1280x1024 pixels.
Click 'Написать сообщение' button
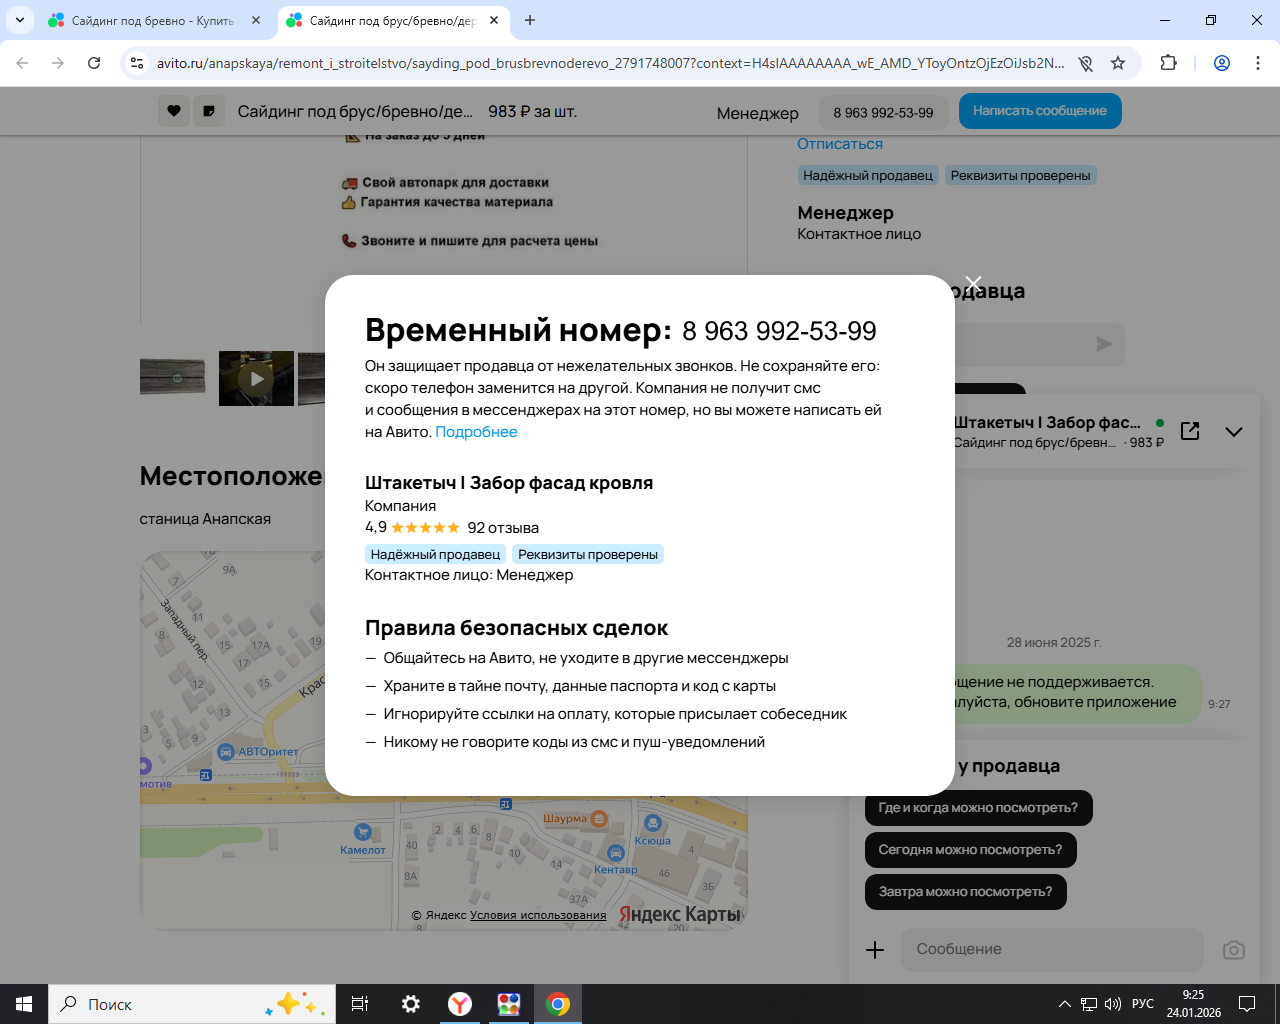(x=1040, y=111)
